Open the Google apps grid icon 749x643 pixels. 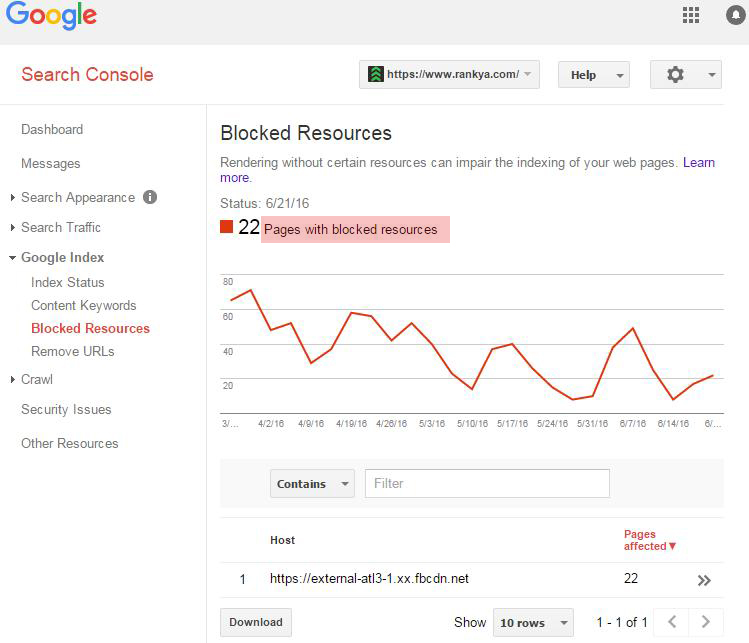[x=691, y=15]
